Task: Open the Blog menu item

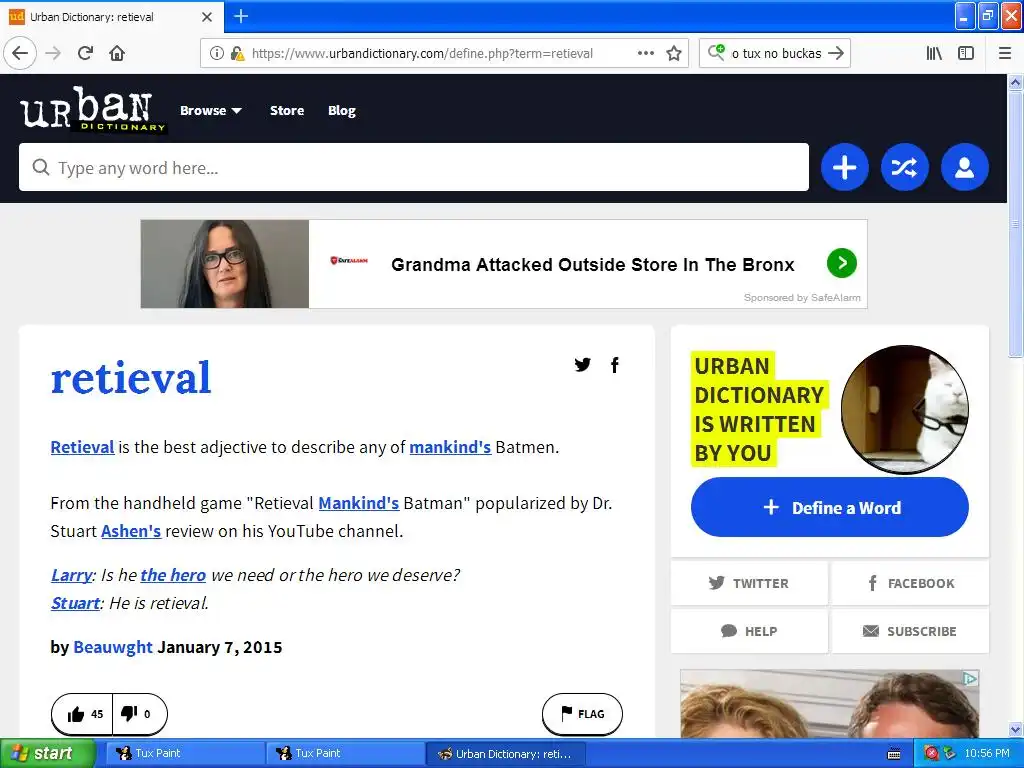Action: click(342, 110)
